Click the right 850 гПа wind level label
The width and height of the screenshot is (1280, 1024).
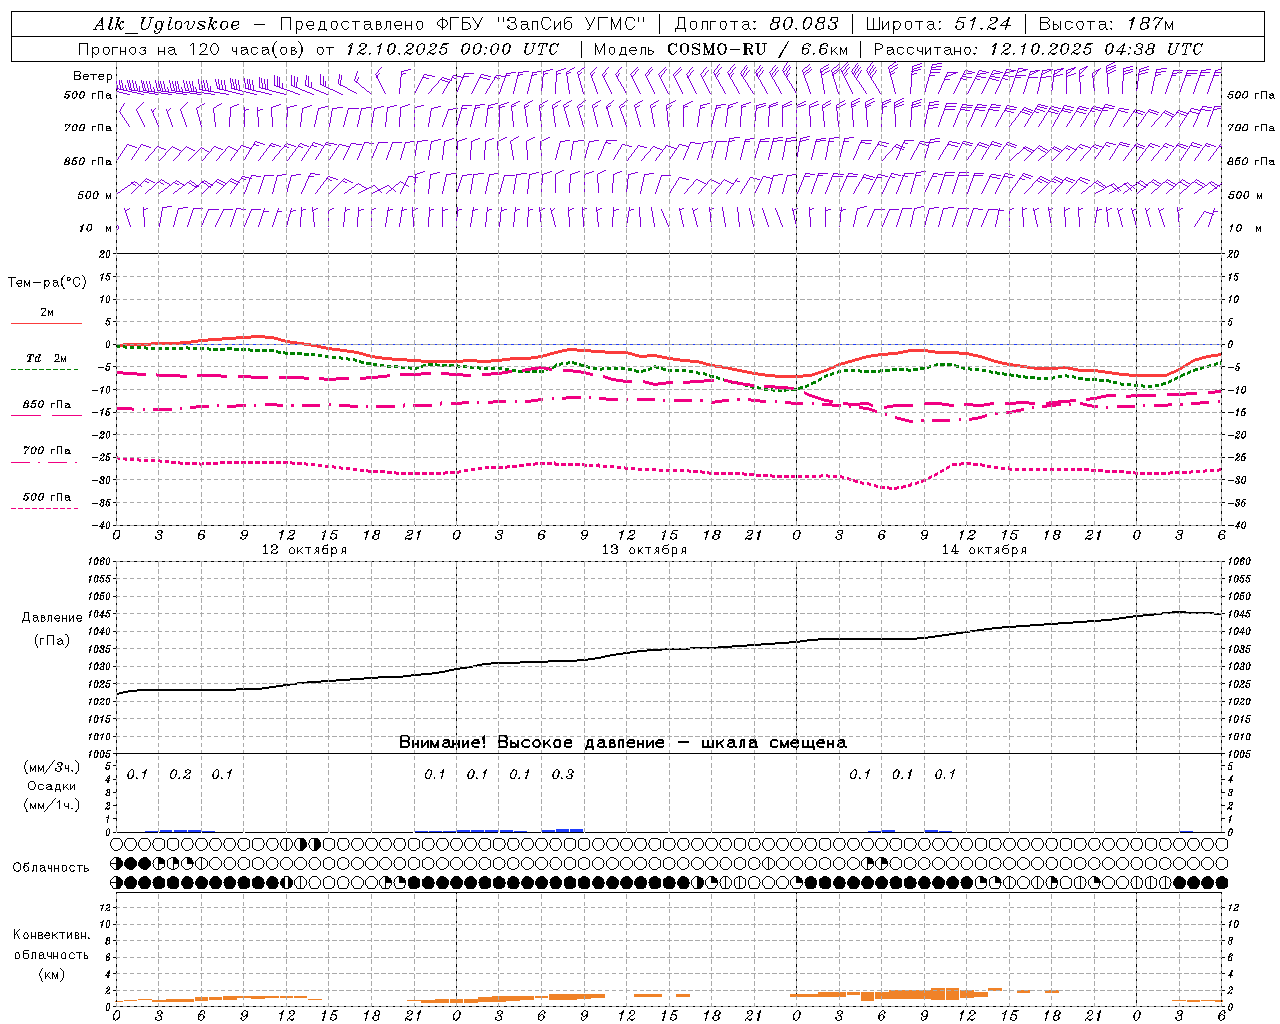[1251, 161]
